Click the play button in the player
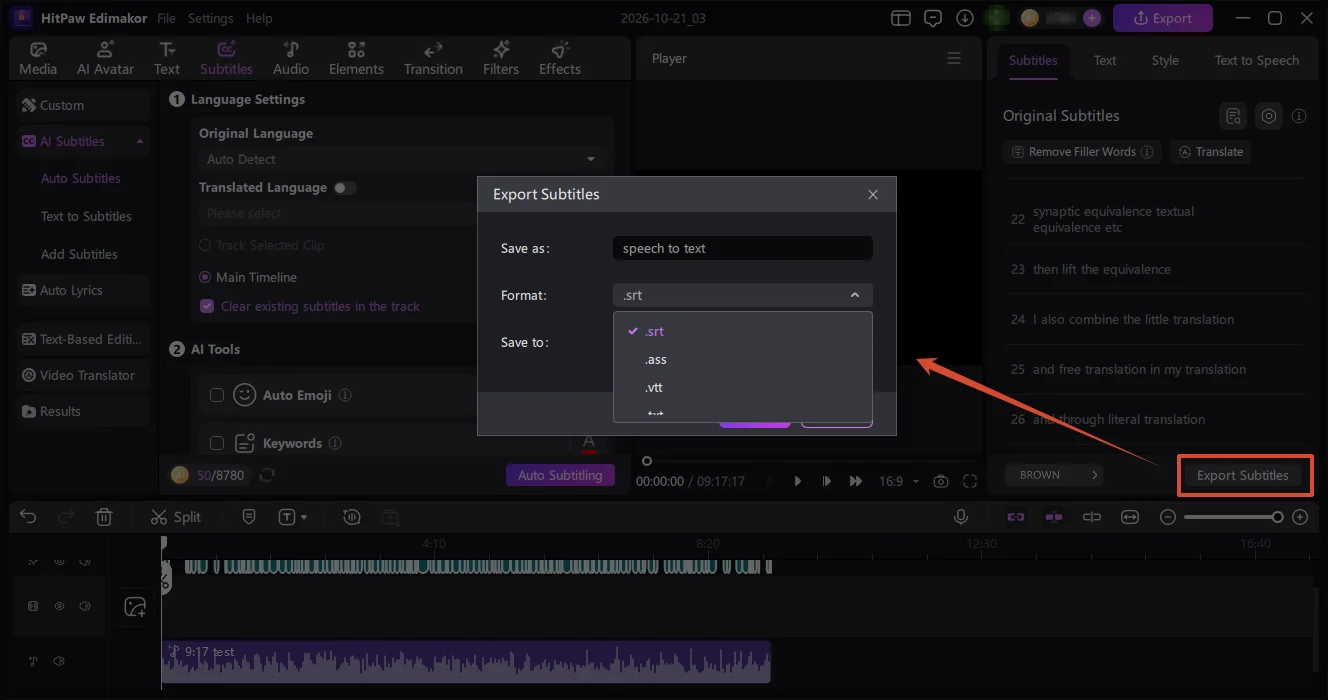The height and width of the screenshot is (700, 1328). pyautogui.click(x=797, y=481)
